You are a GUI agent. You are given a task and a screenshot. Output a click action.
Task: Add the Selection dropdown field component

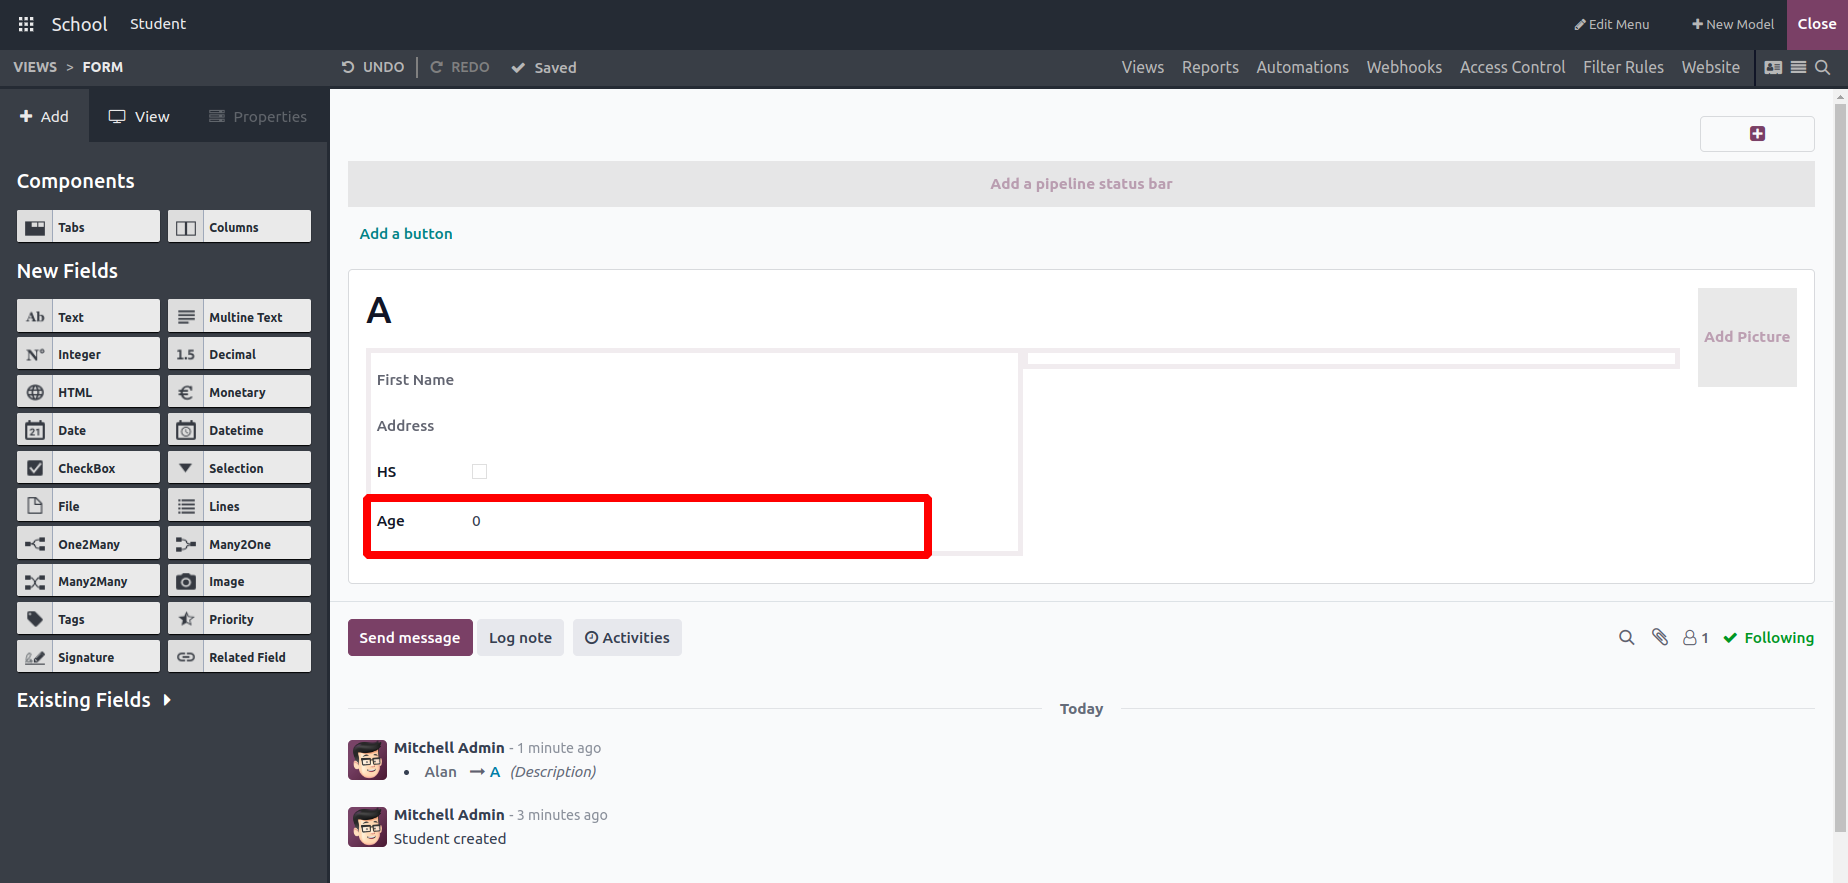239,468
